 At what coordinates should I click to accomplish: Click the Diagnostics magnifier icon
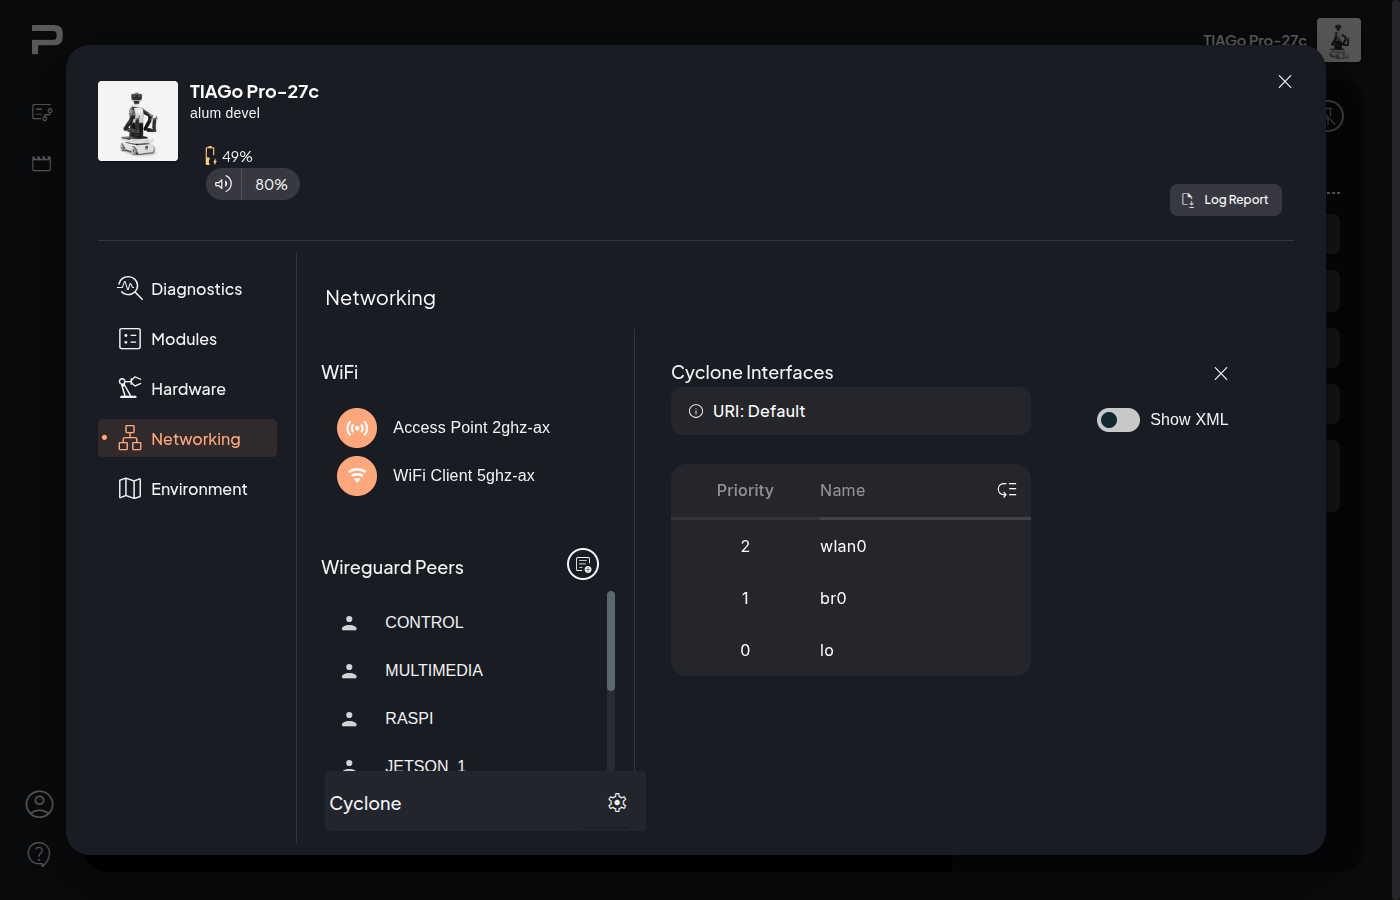pyautogui.click(x=130, y=288)
